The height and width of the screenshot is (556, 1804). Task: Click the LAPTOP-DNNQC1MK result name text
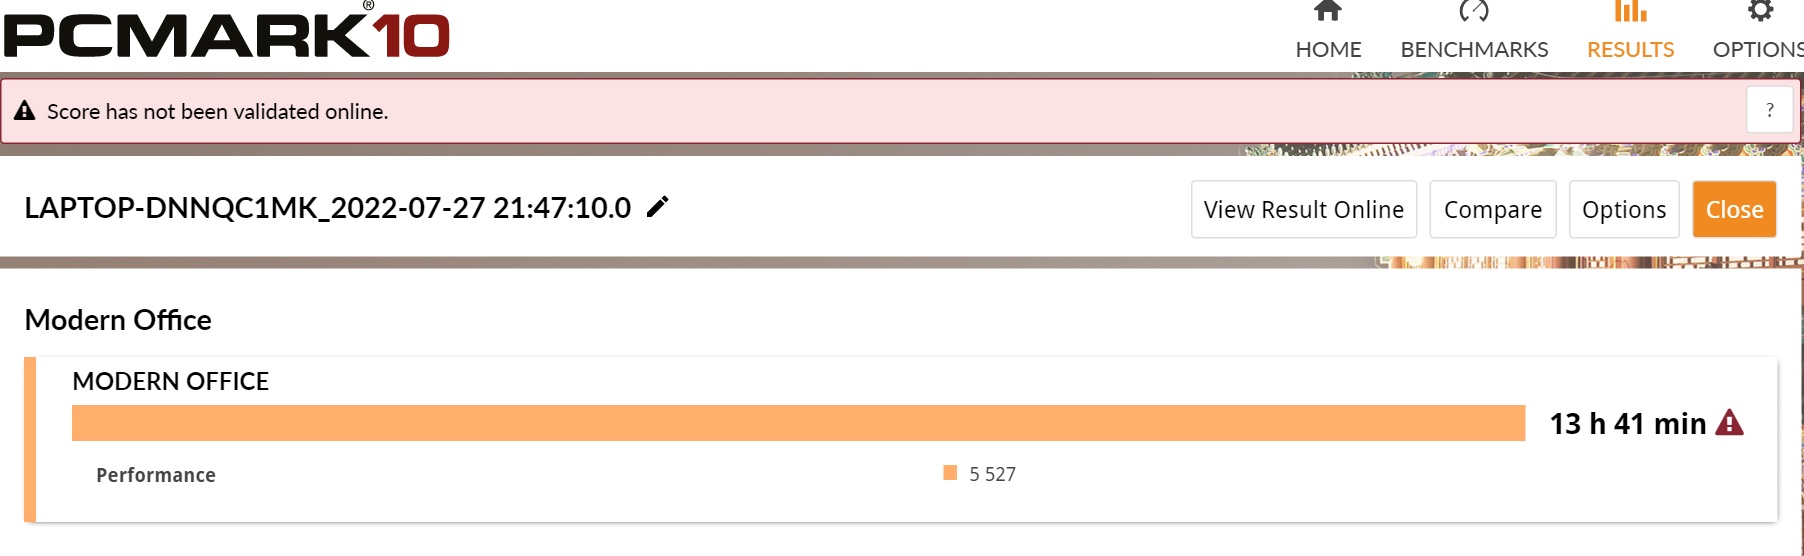click(x=328, y=207)
